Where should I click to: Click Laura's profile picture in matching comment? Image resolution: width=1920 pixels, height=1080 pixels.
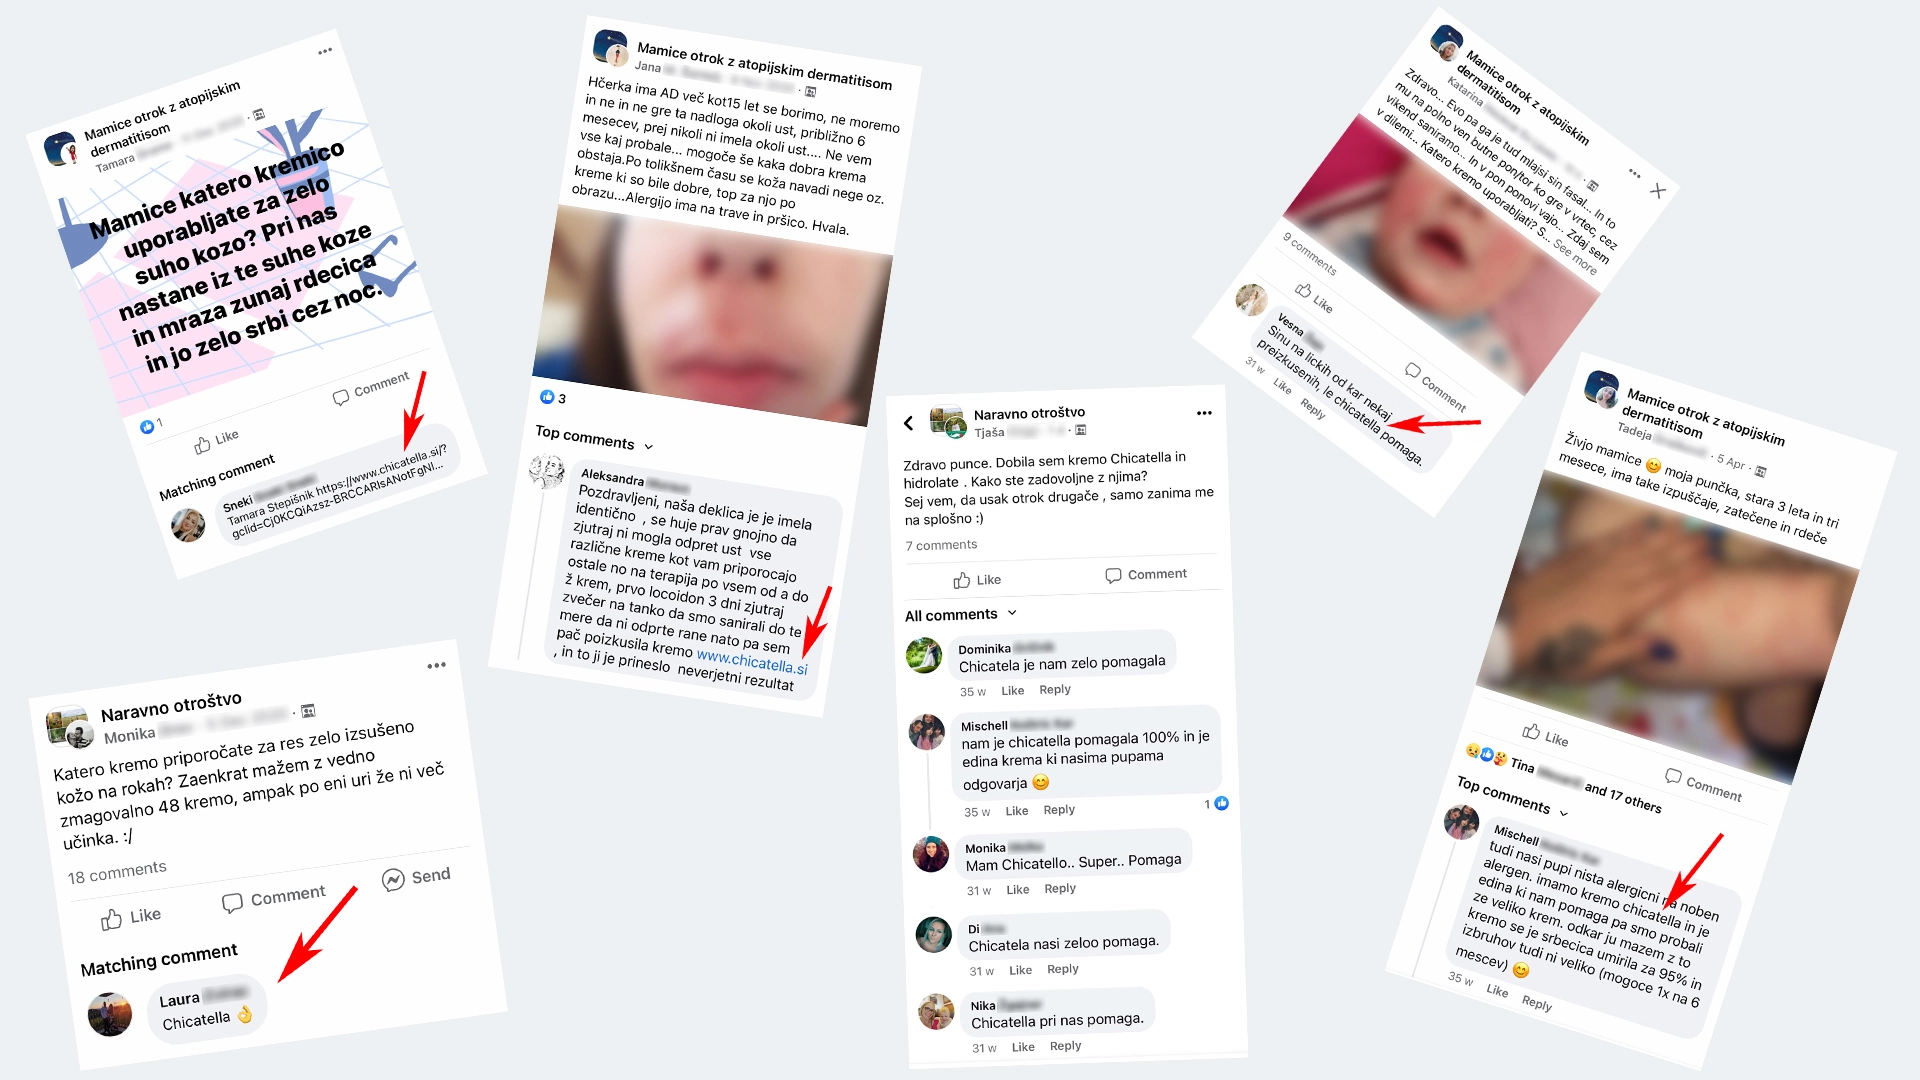(110, 1015)
